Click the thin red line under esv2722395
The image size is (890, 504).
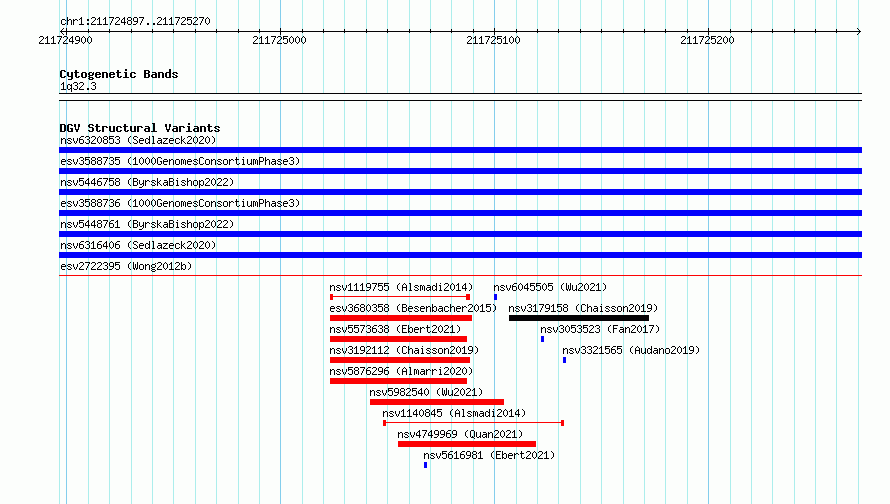coord(460,276)
